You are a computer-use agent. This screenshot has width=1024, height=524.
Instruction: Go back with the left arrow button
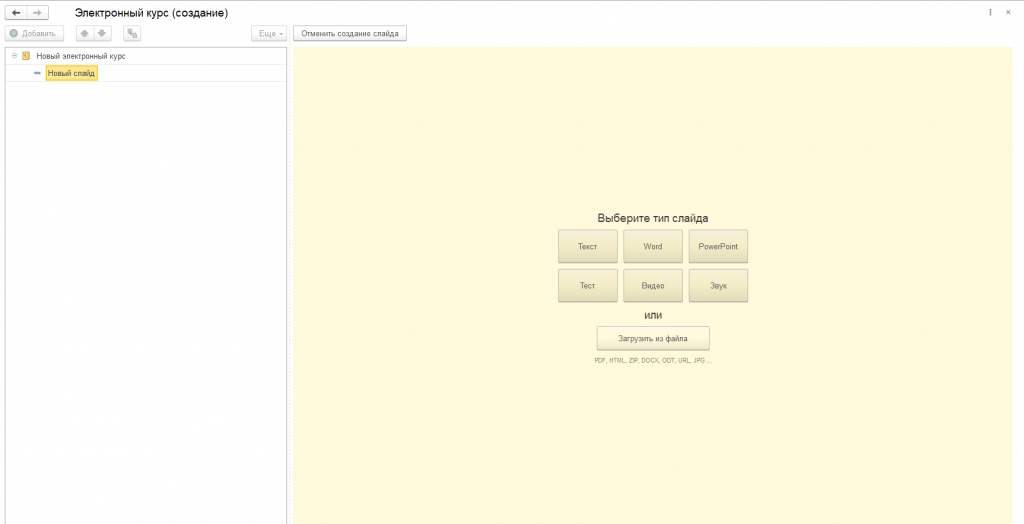pos(16,13)
